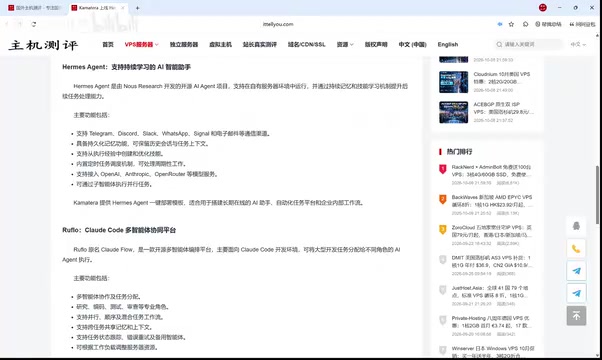Screen dimensions: 602x360
Task: Open the Private-Hosting VPS ranking link
Action: click(491, 322)
